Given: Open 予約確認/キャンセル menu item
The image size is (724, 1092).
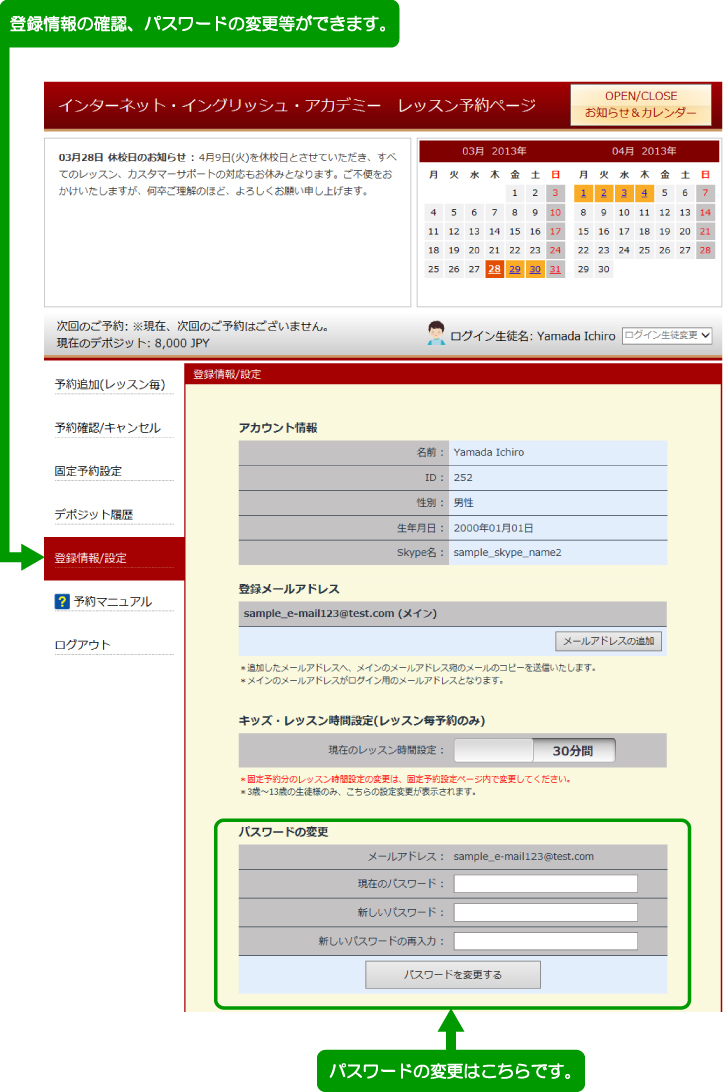Looking at the screenshot, I should pyautogui.click(x=108, y=428).
